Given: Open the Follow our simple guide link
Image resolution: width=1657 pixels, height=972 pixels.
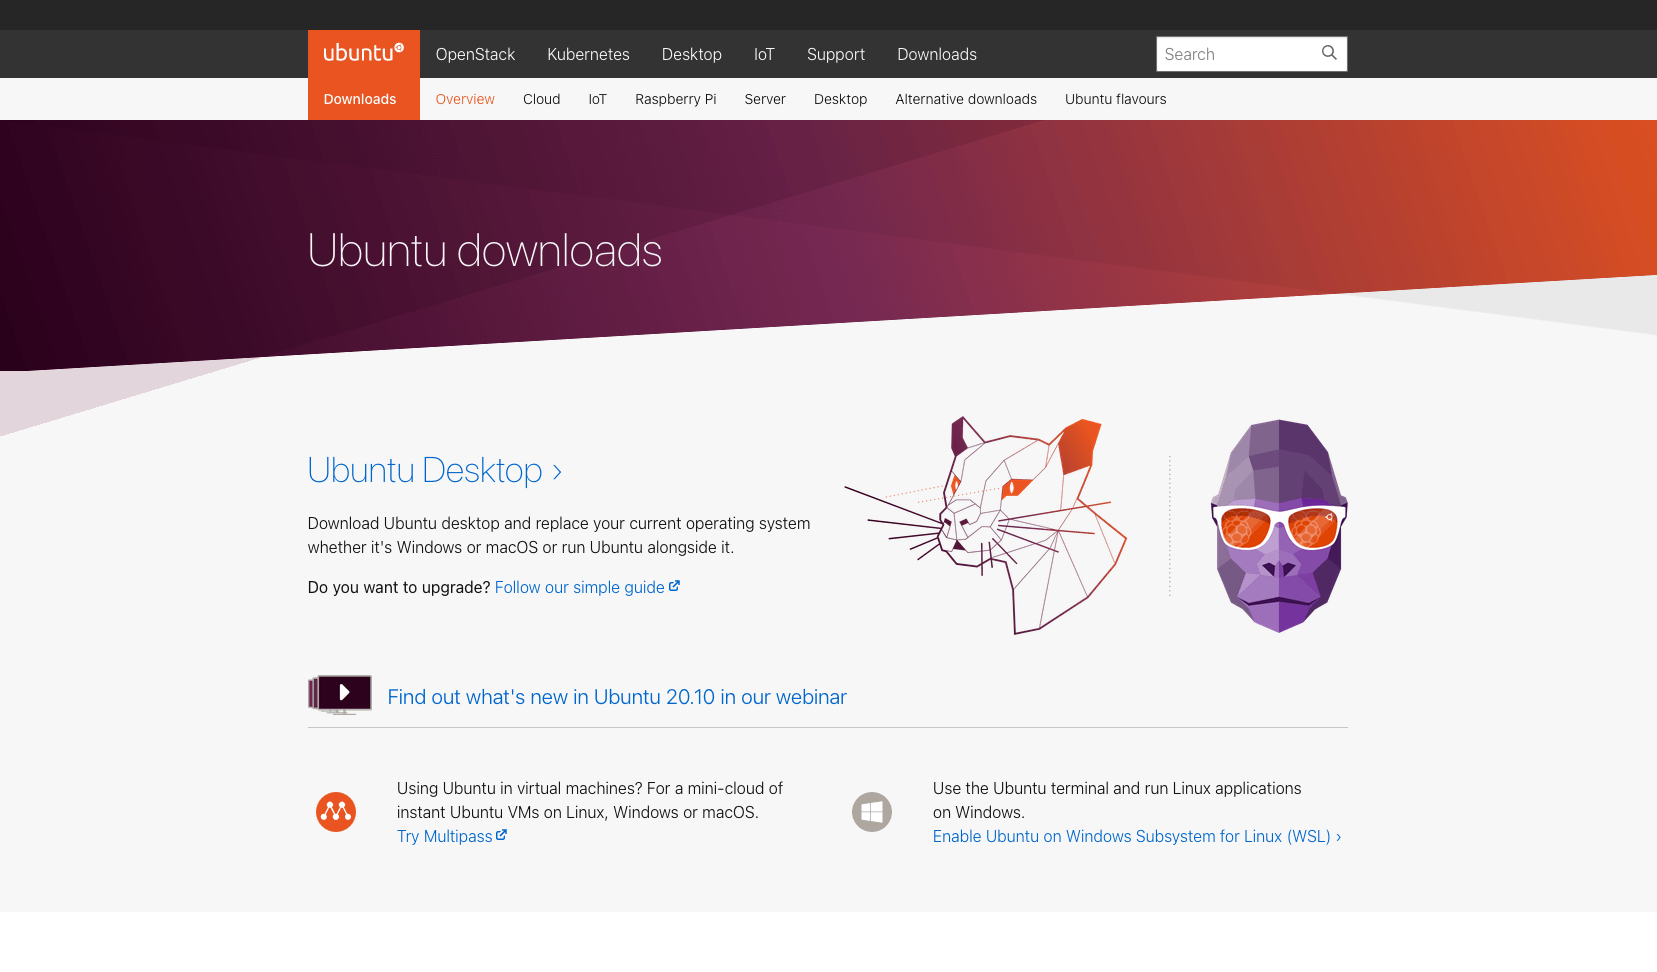Looking at the screenshot, I should (x=587, y=587).
